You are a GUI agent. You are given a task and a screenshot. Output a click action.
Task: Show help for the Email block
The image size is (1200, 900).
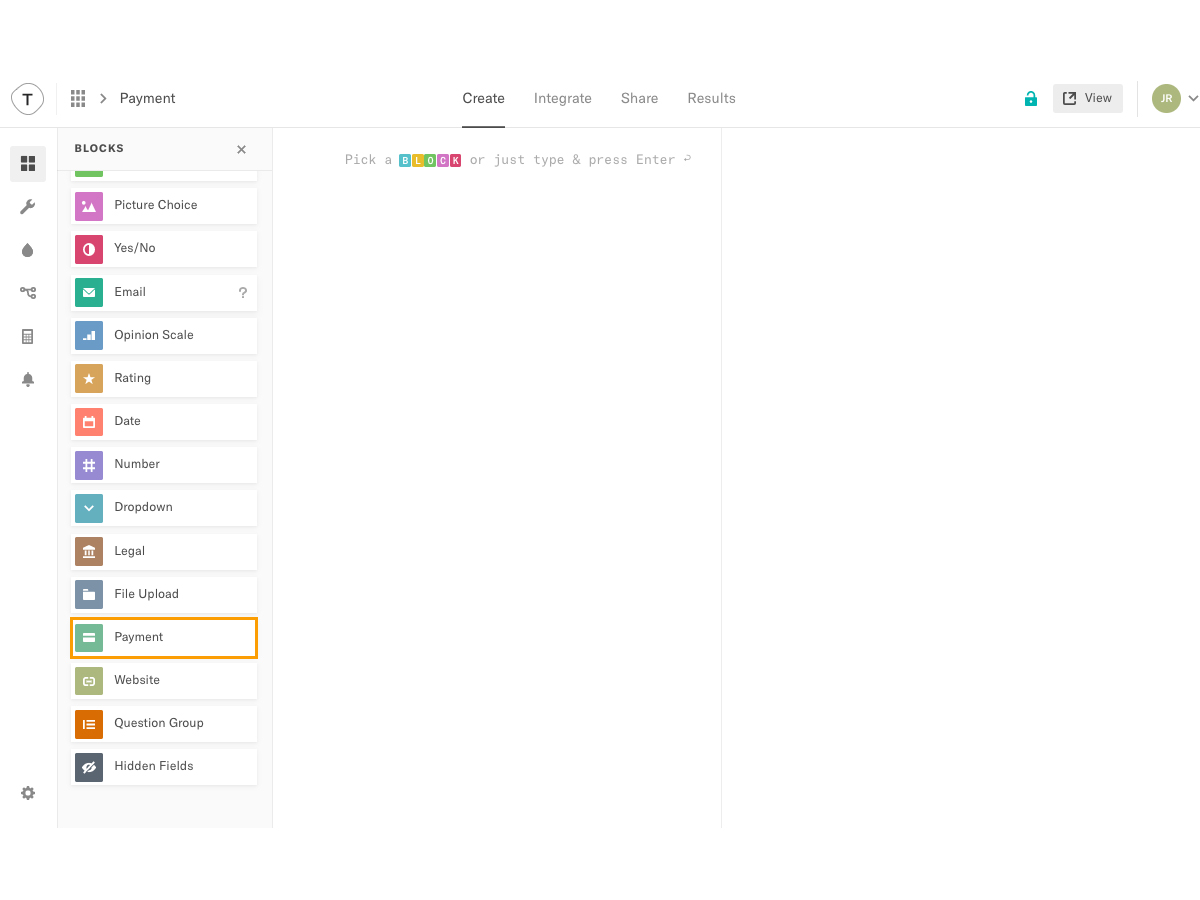click(x=242, y=292)
